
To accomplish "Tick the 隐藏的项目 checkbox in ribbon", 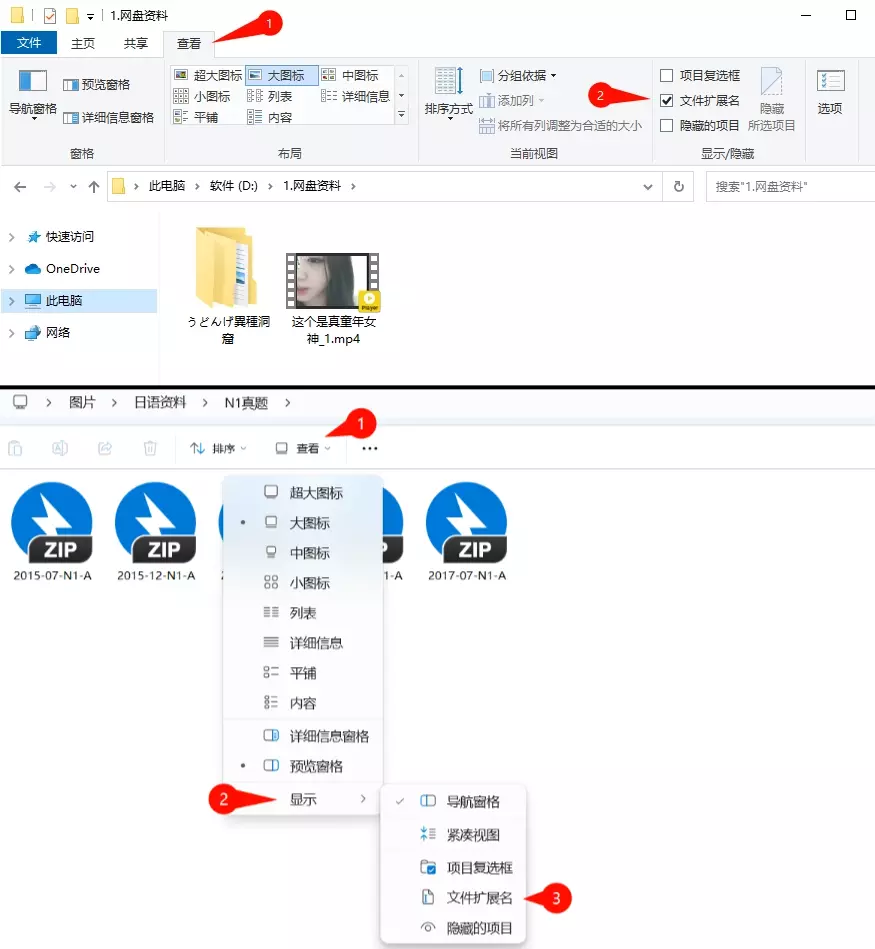I will point(667,126).
